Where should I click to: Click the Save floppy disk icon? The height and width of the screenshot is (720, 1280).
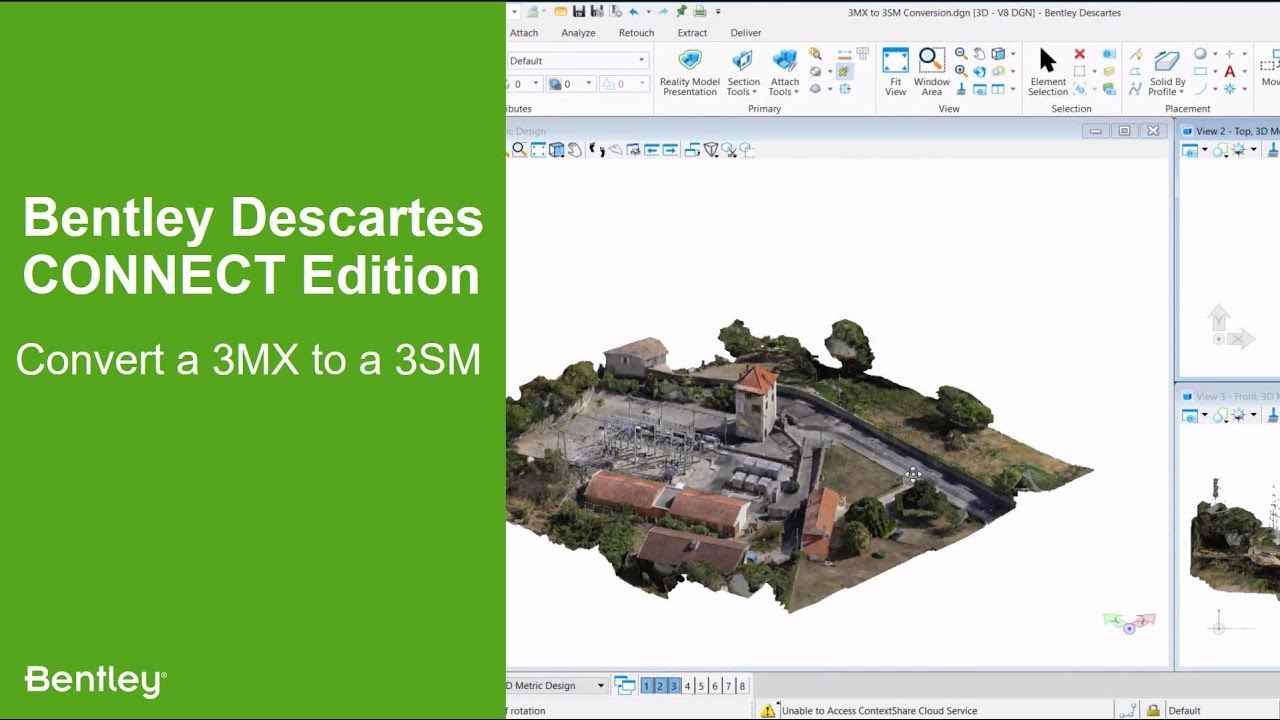[579, 12]
